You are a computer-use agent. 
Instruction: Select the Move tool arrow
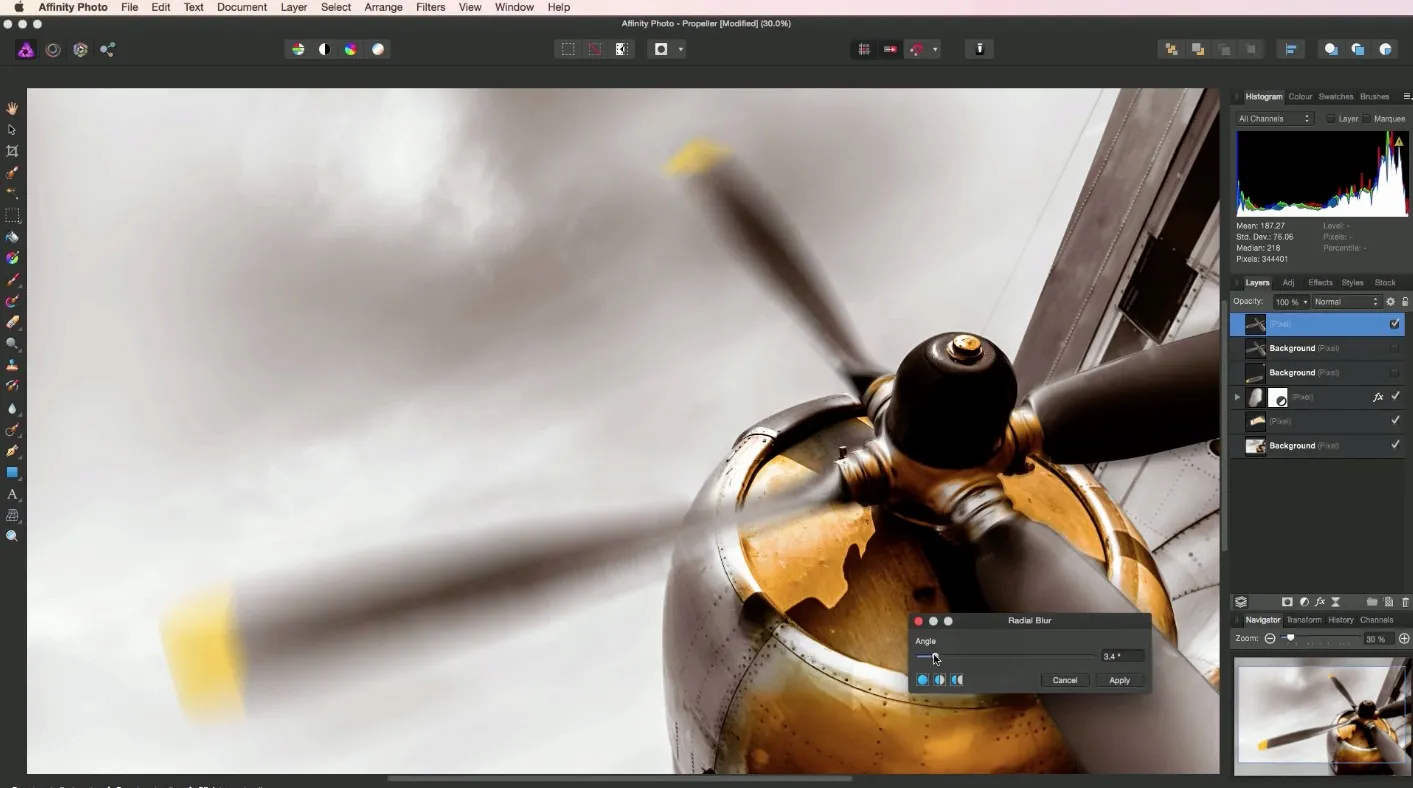(x=12, y=130)
